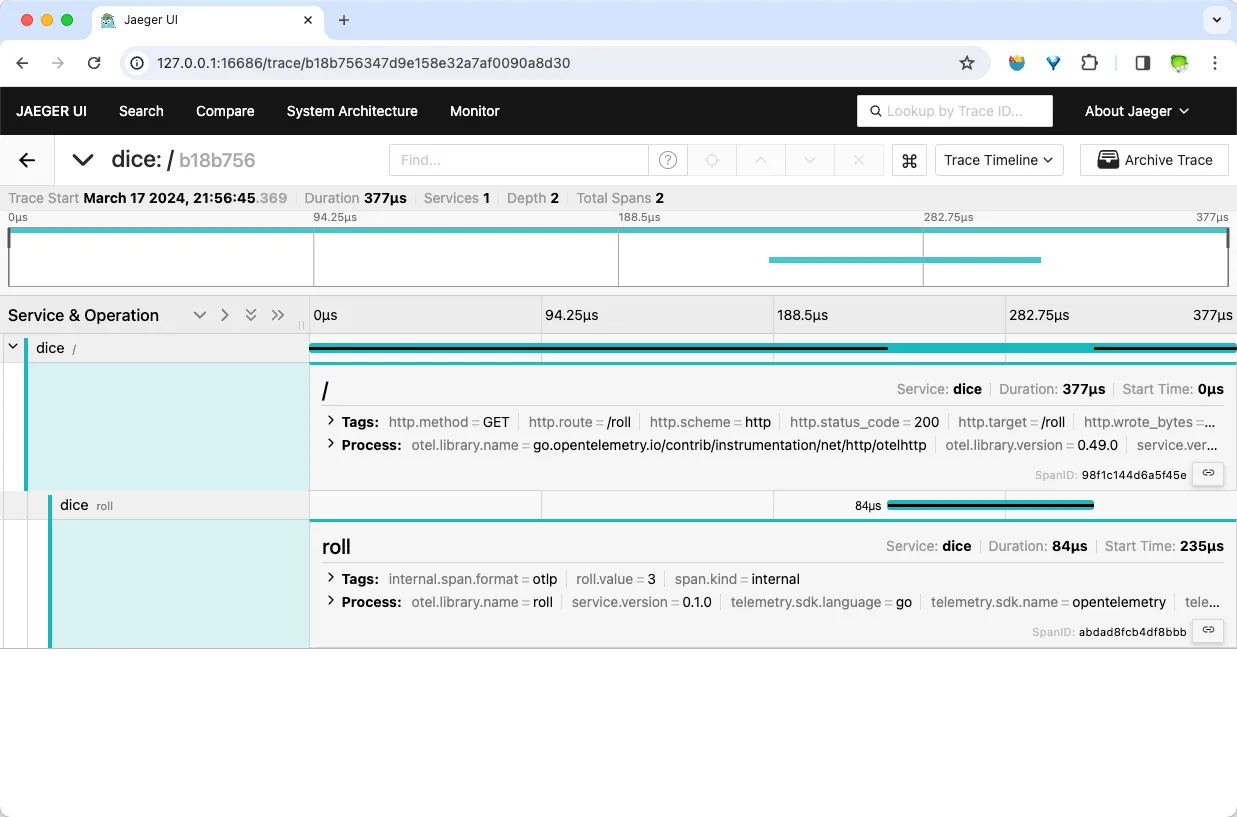Image resolution: width=1237 pixels, height=817 pixels.
Task: Bookmark this page with the star icon
Action: tap(966, 63)
